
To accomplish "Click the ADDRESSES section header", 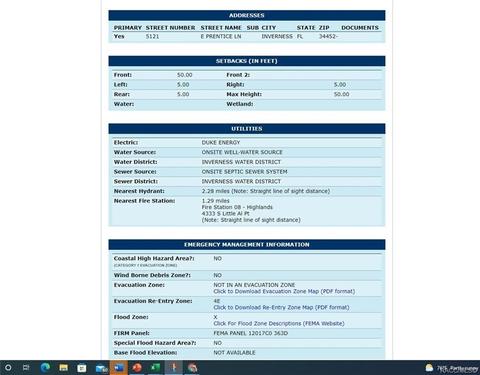I will click(247, 15).
